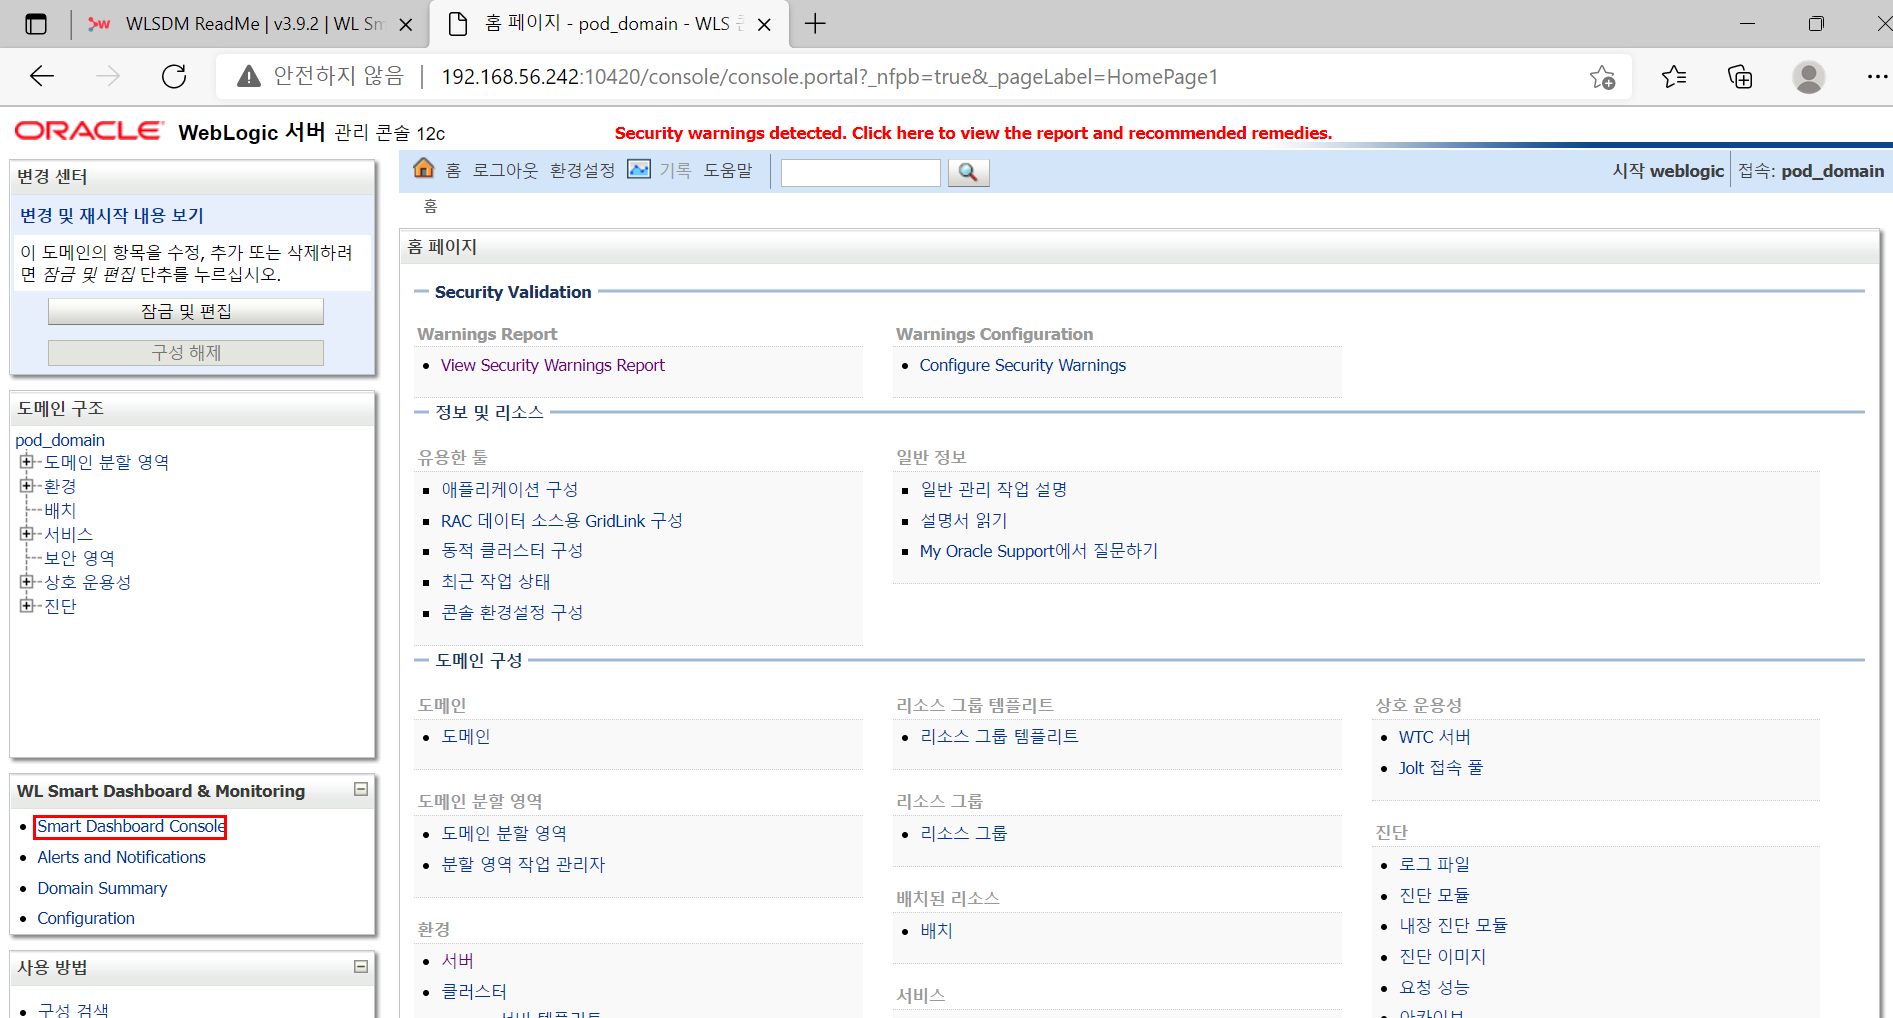The width and height of the screenshot is (1893, 1018).
Task: Select 배치 in domain structure tree
Action: (x=60, y=510)
